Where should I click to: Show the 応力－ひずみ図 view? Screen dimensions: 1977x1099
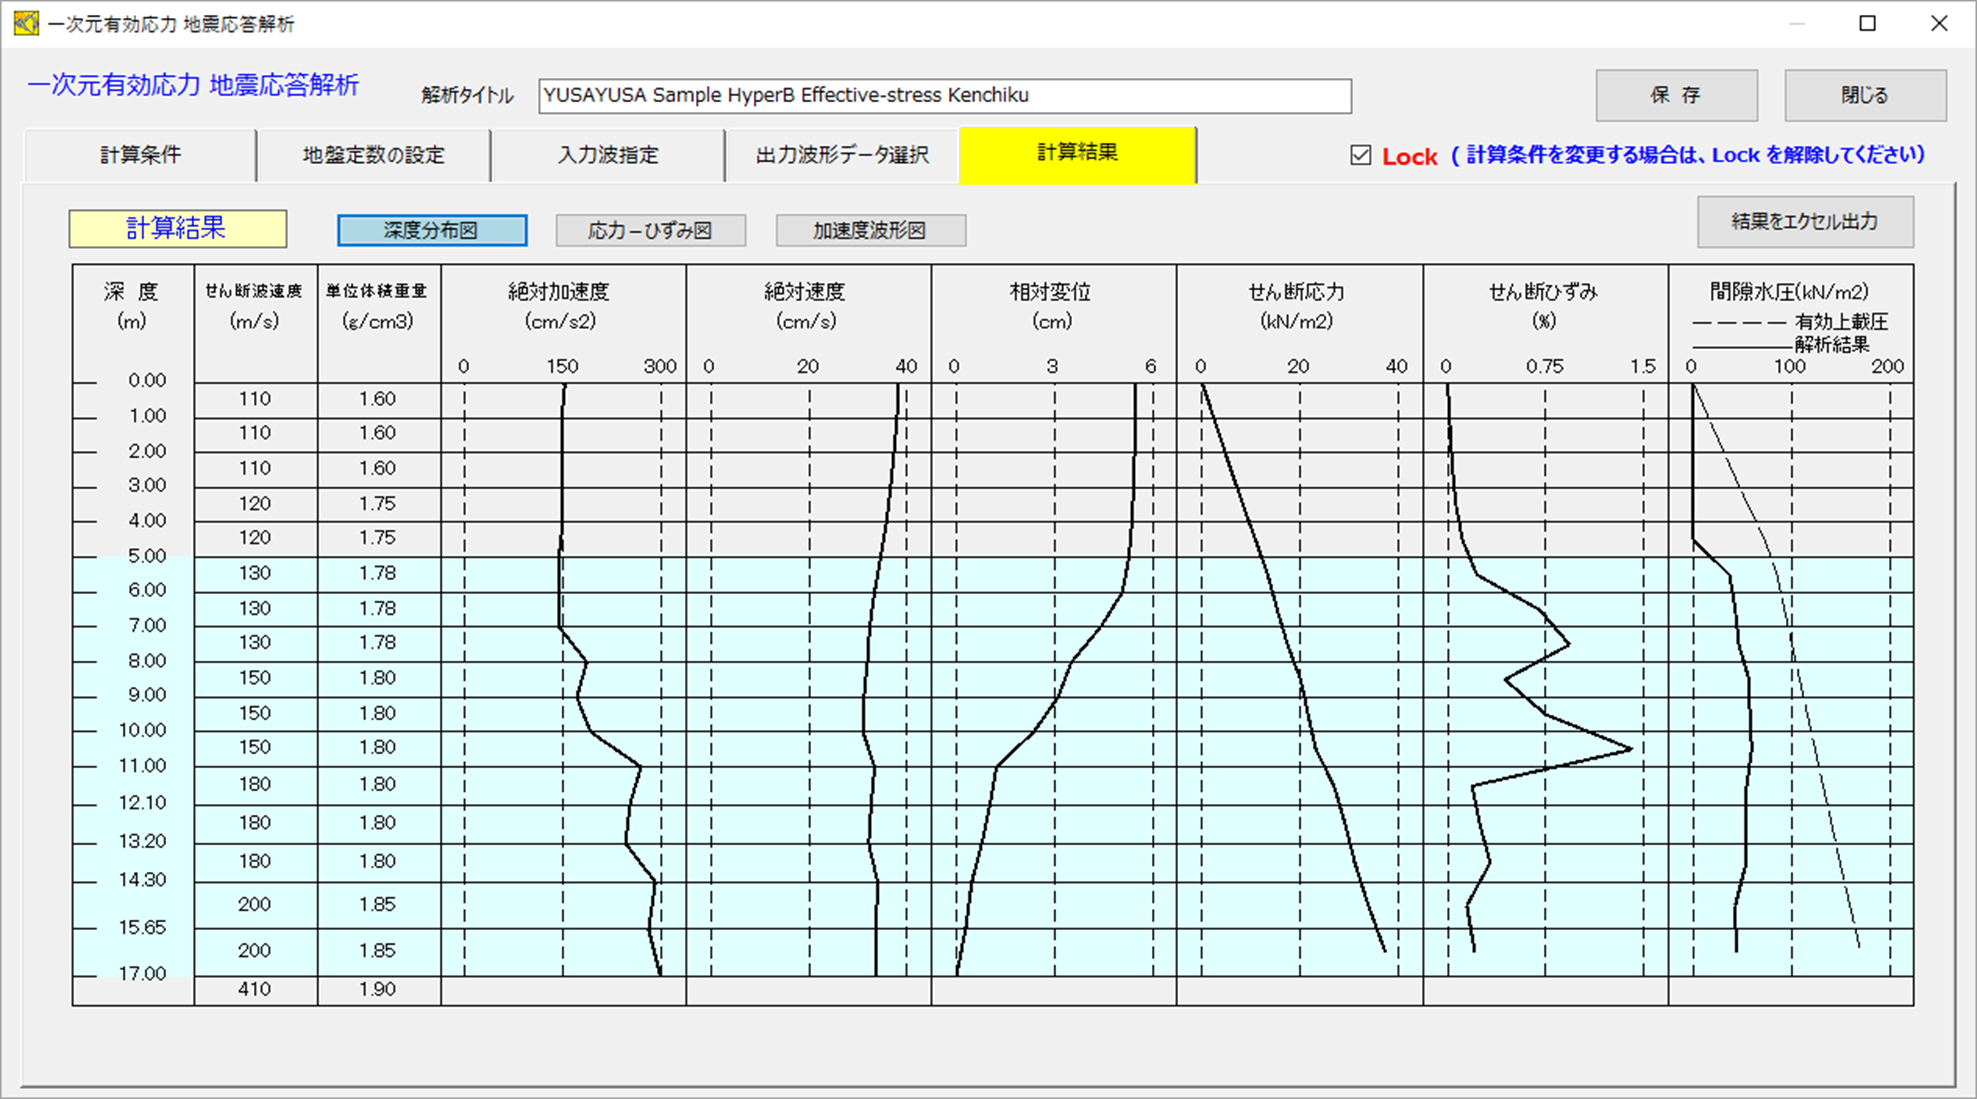click(650, 230)
